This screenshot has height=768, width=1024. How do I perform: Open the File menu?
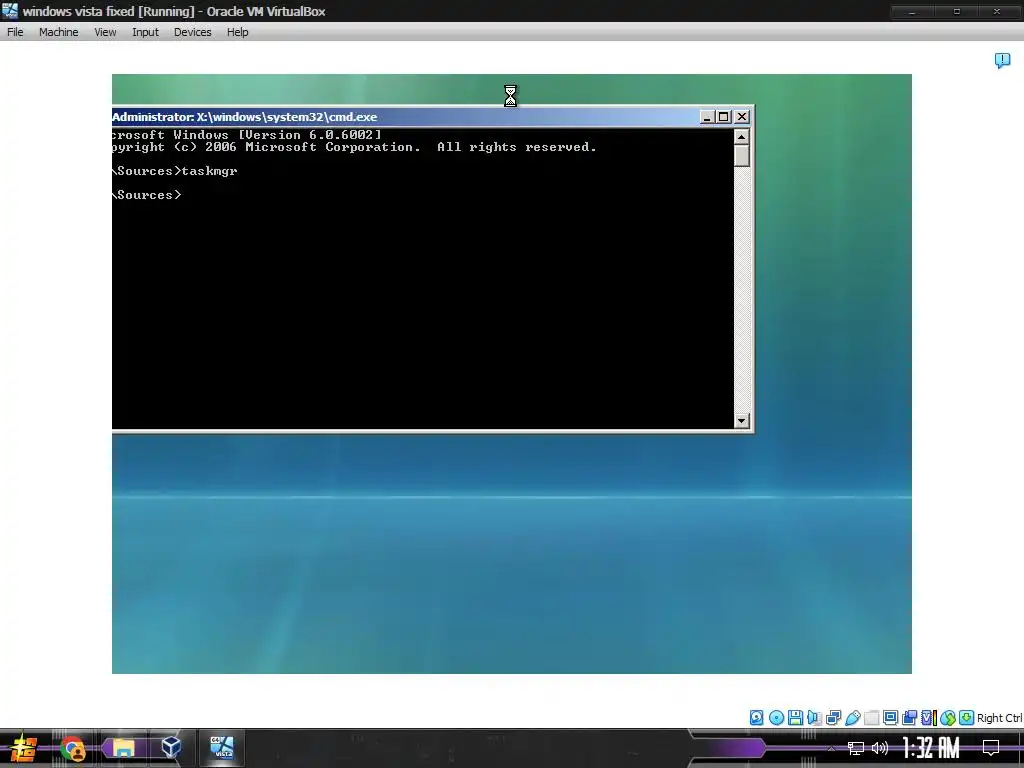tap(15, 32)
